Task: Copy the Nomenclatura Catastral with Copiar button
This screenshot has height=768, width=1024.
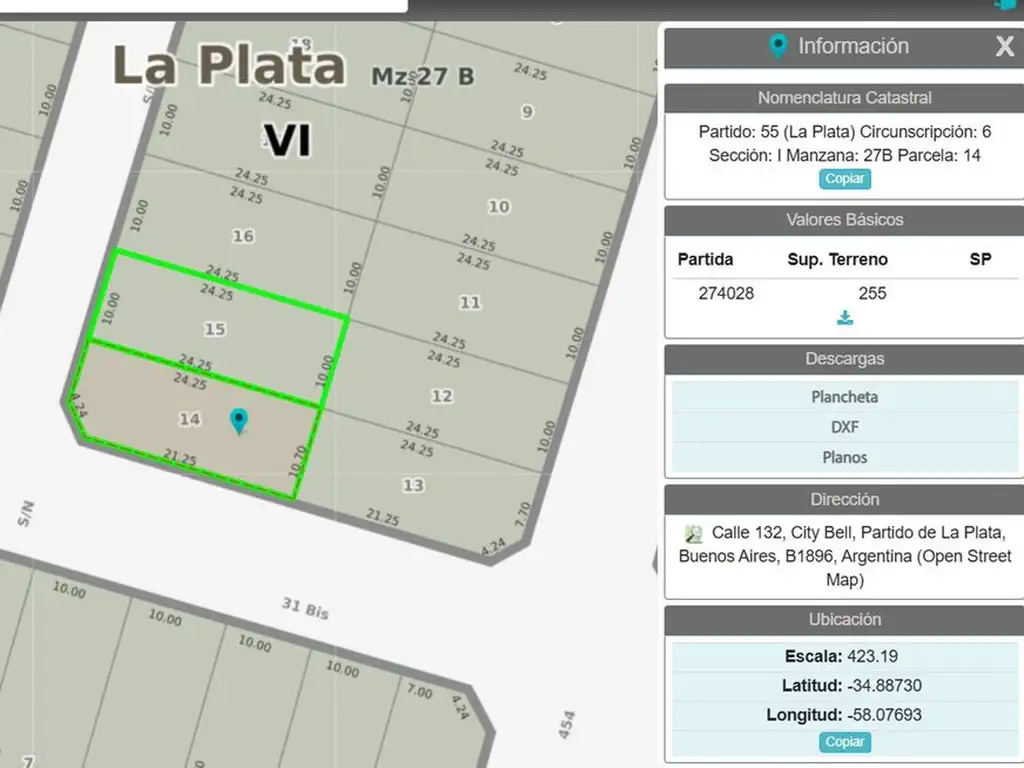Action: click(845, 179)
